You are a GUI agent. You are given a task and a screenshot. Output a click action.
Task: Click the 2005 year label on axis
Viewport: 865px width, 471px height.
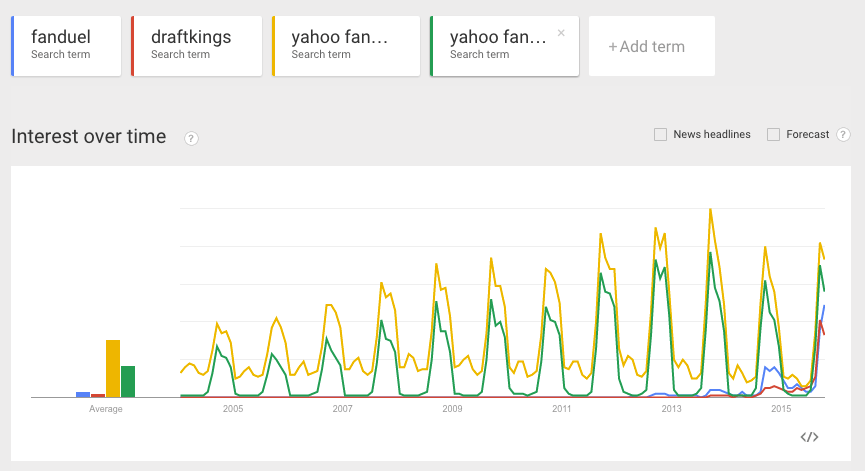coord(233,409)
